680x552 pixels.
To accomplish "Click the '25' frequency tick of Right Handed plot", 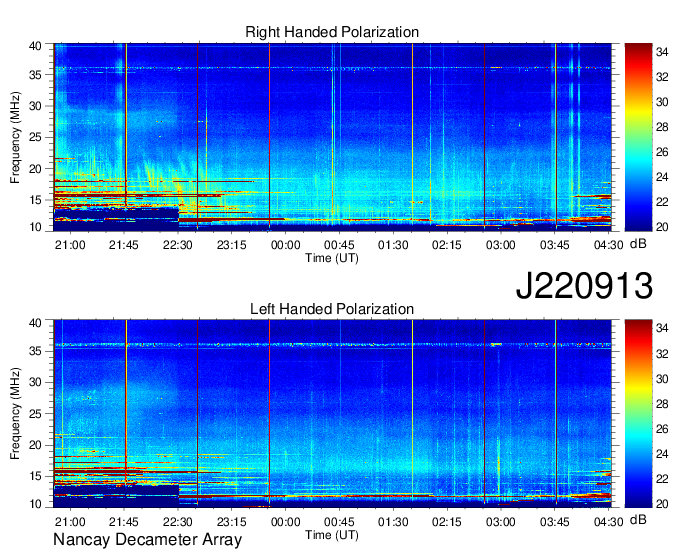I will click(35, 137).
